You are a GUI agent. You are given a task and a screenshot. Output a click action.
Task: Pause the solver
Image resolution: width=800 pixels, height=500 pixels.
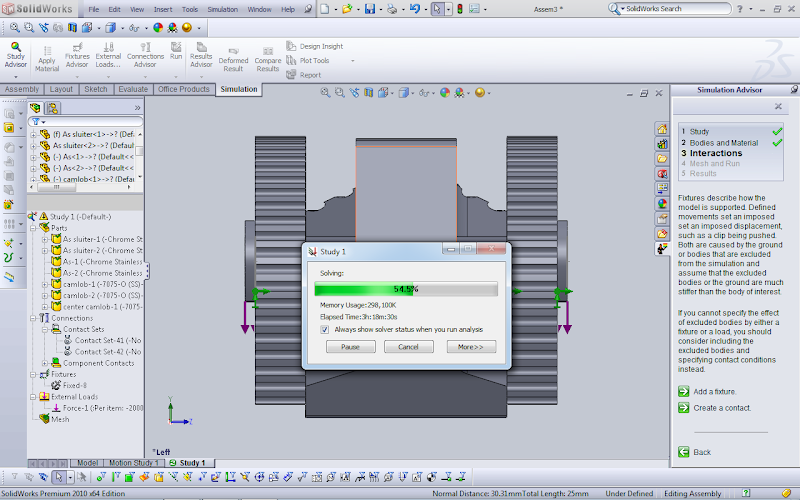(x=350, y=347)
